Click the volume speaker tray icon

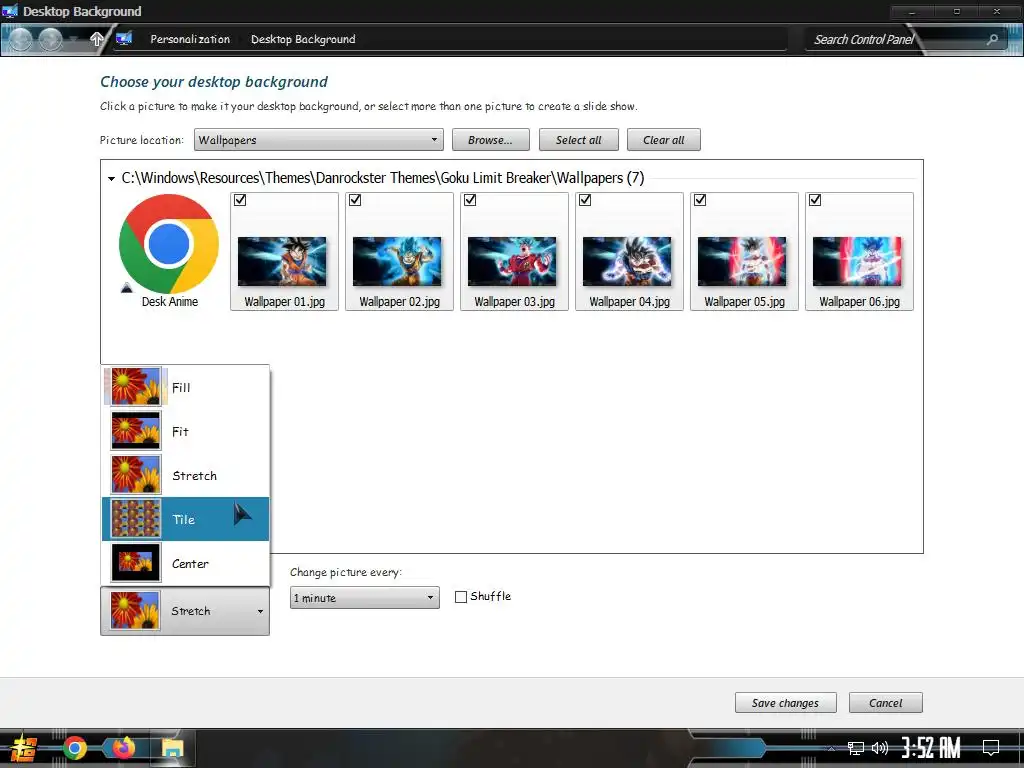pos(879,748)
